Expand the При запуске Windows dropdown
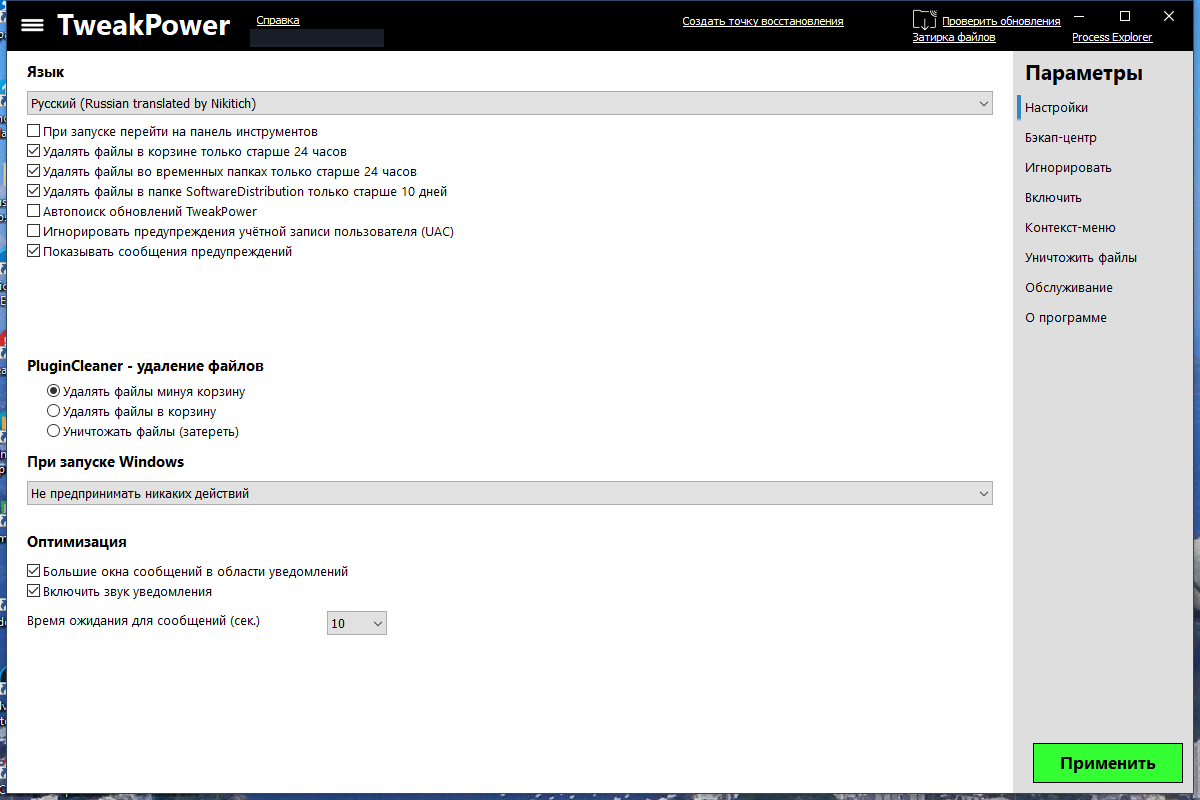The height and width of the screenshot is (800, 1200). 510,493
